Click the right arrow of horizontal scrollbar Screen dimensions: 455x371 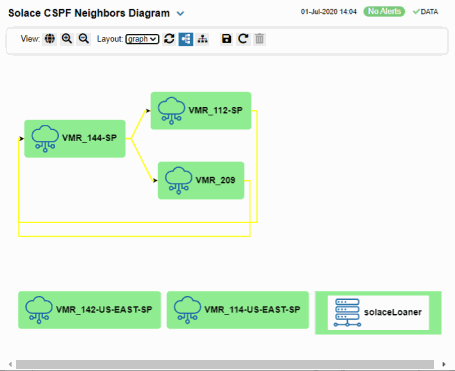444,364
